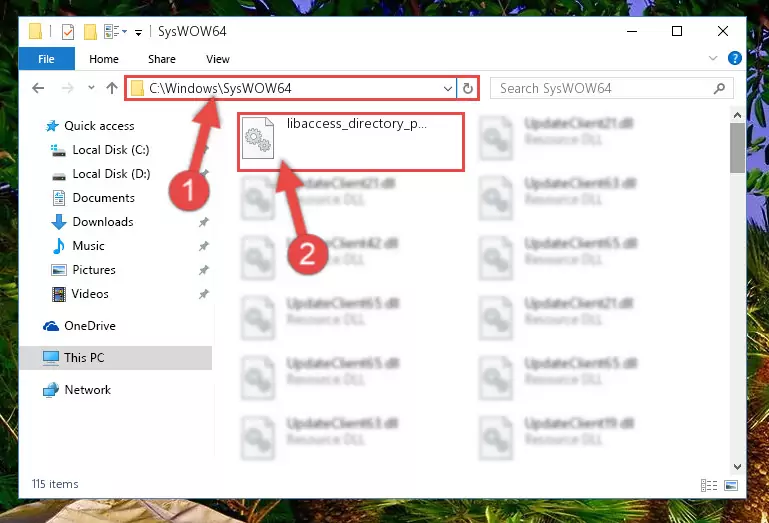Click the Properties quick access icon
The image size is (769, 523).
pyautogui.click(x=68, y=32)
